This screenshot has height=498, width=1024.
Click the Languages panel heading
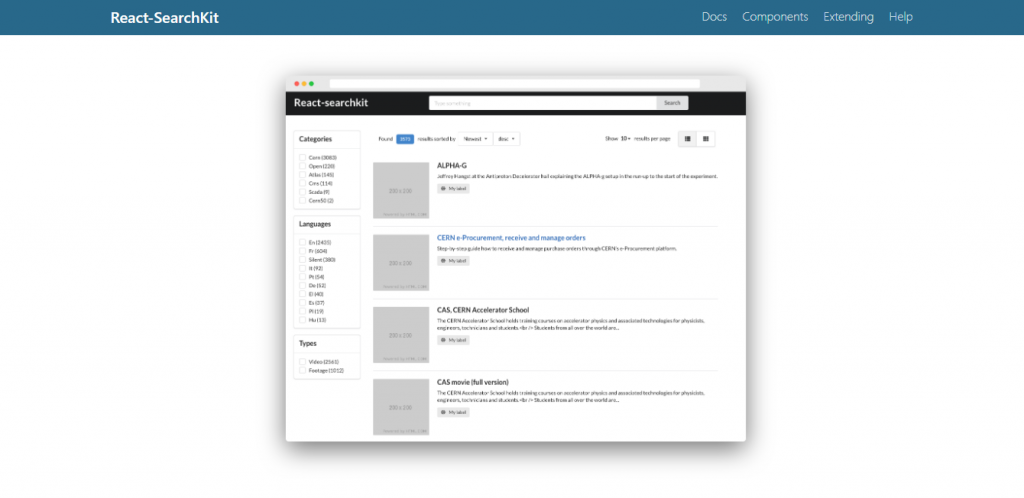[x=315, y=224]
